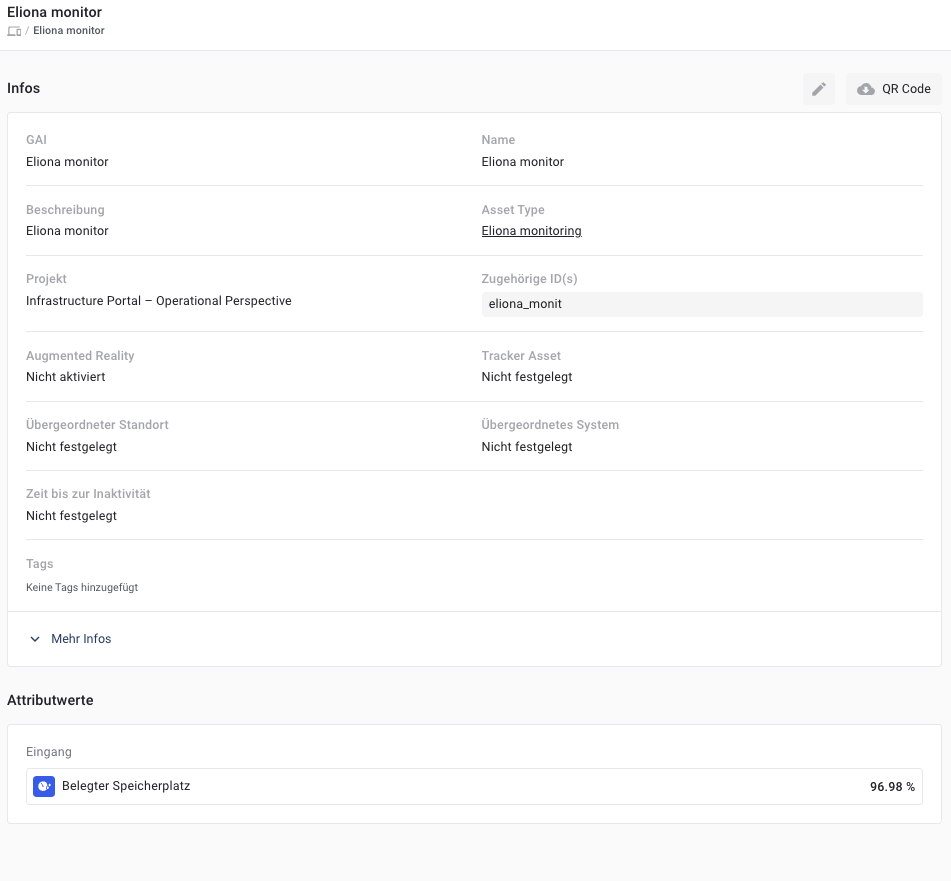
Task: Click the QR Code button label
Action: tap(906, 89)
